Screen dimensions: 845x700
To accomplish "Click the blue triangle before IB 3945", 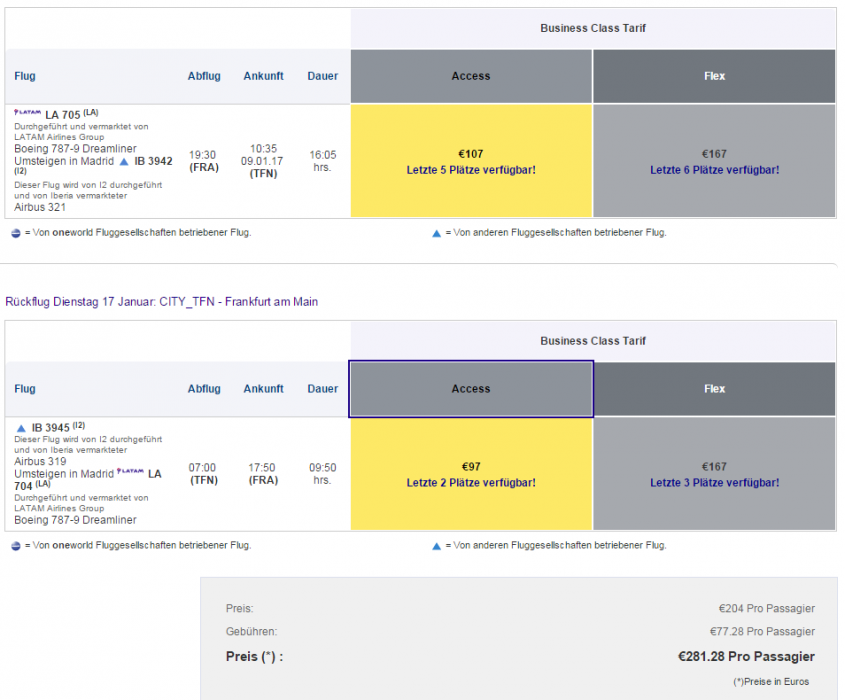I will pos(21,428).
